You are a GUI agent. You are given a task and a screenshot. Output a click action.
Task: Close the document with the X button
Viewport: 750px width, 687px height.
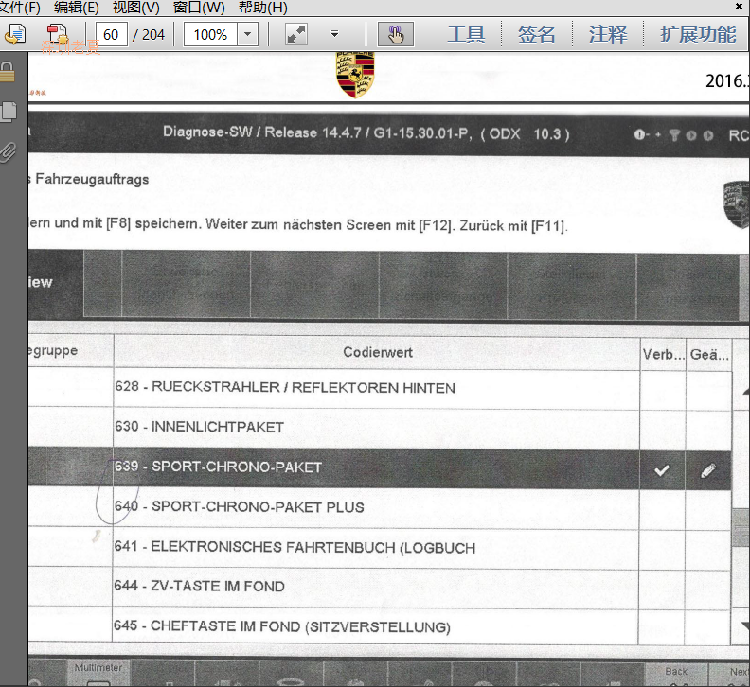coord(739,6)
